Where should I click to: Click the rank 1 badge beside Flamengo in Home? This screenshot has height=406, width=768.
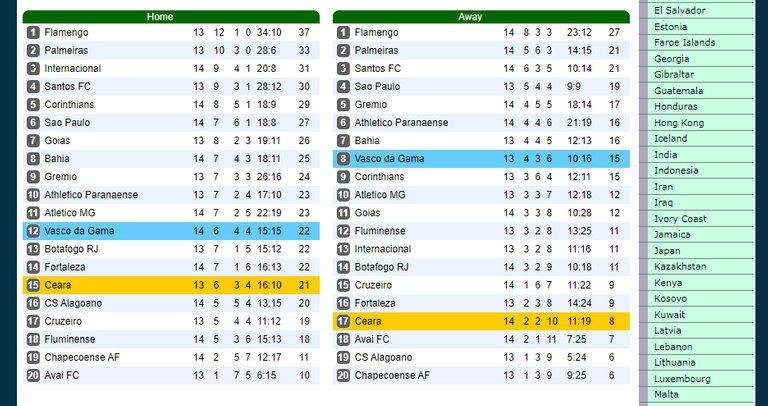pos(33,33)
